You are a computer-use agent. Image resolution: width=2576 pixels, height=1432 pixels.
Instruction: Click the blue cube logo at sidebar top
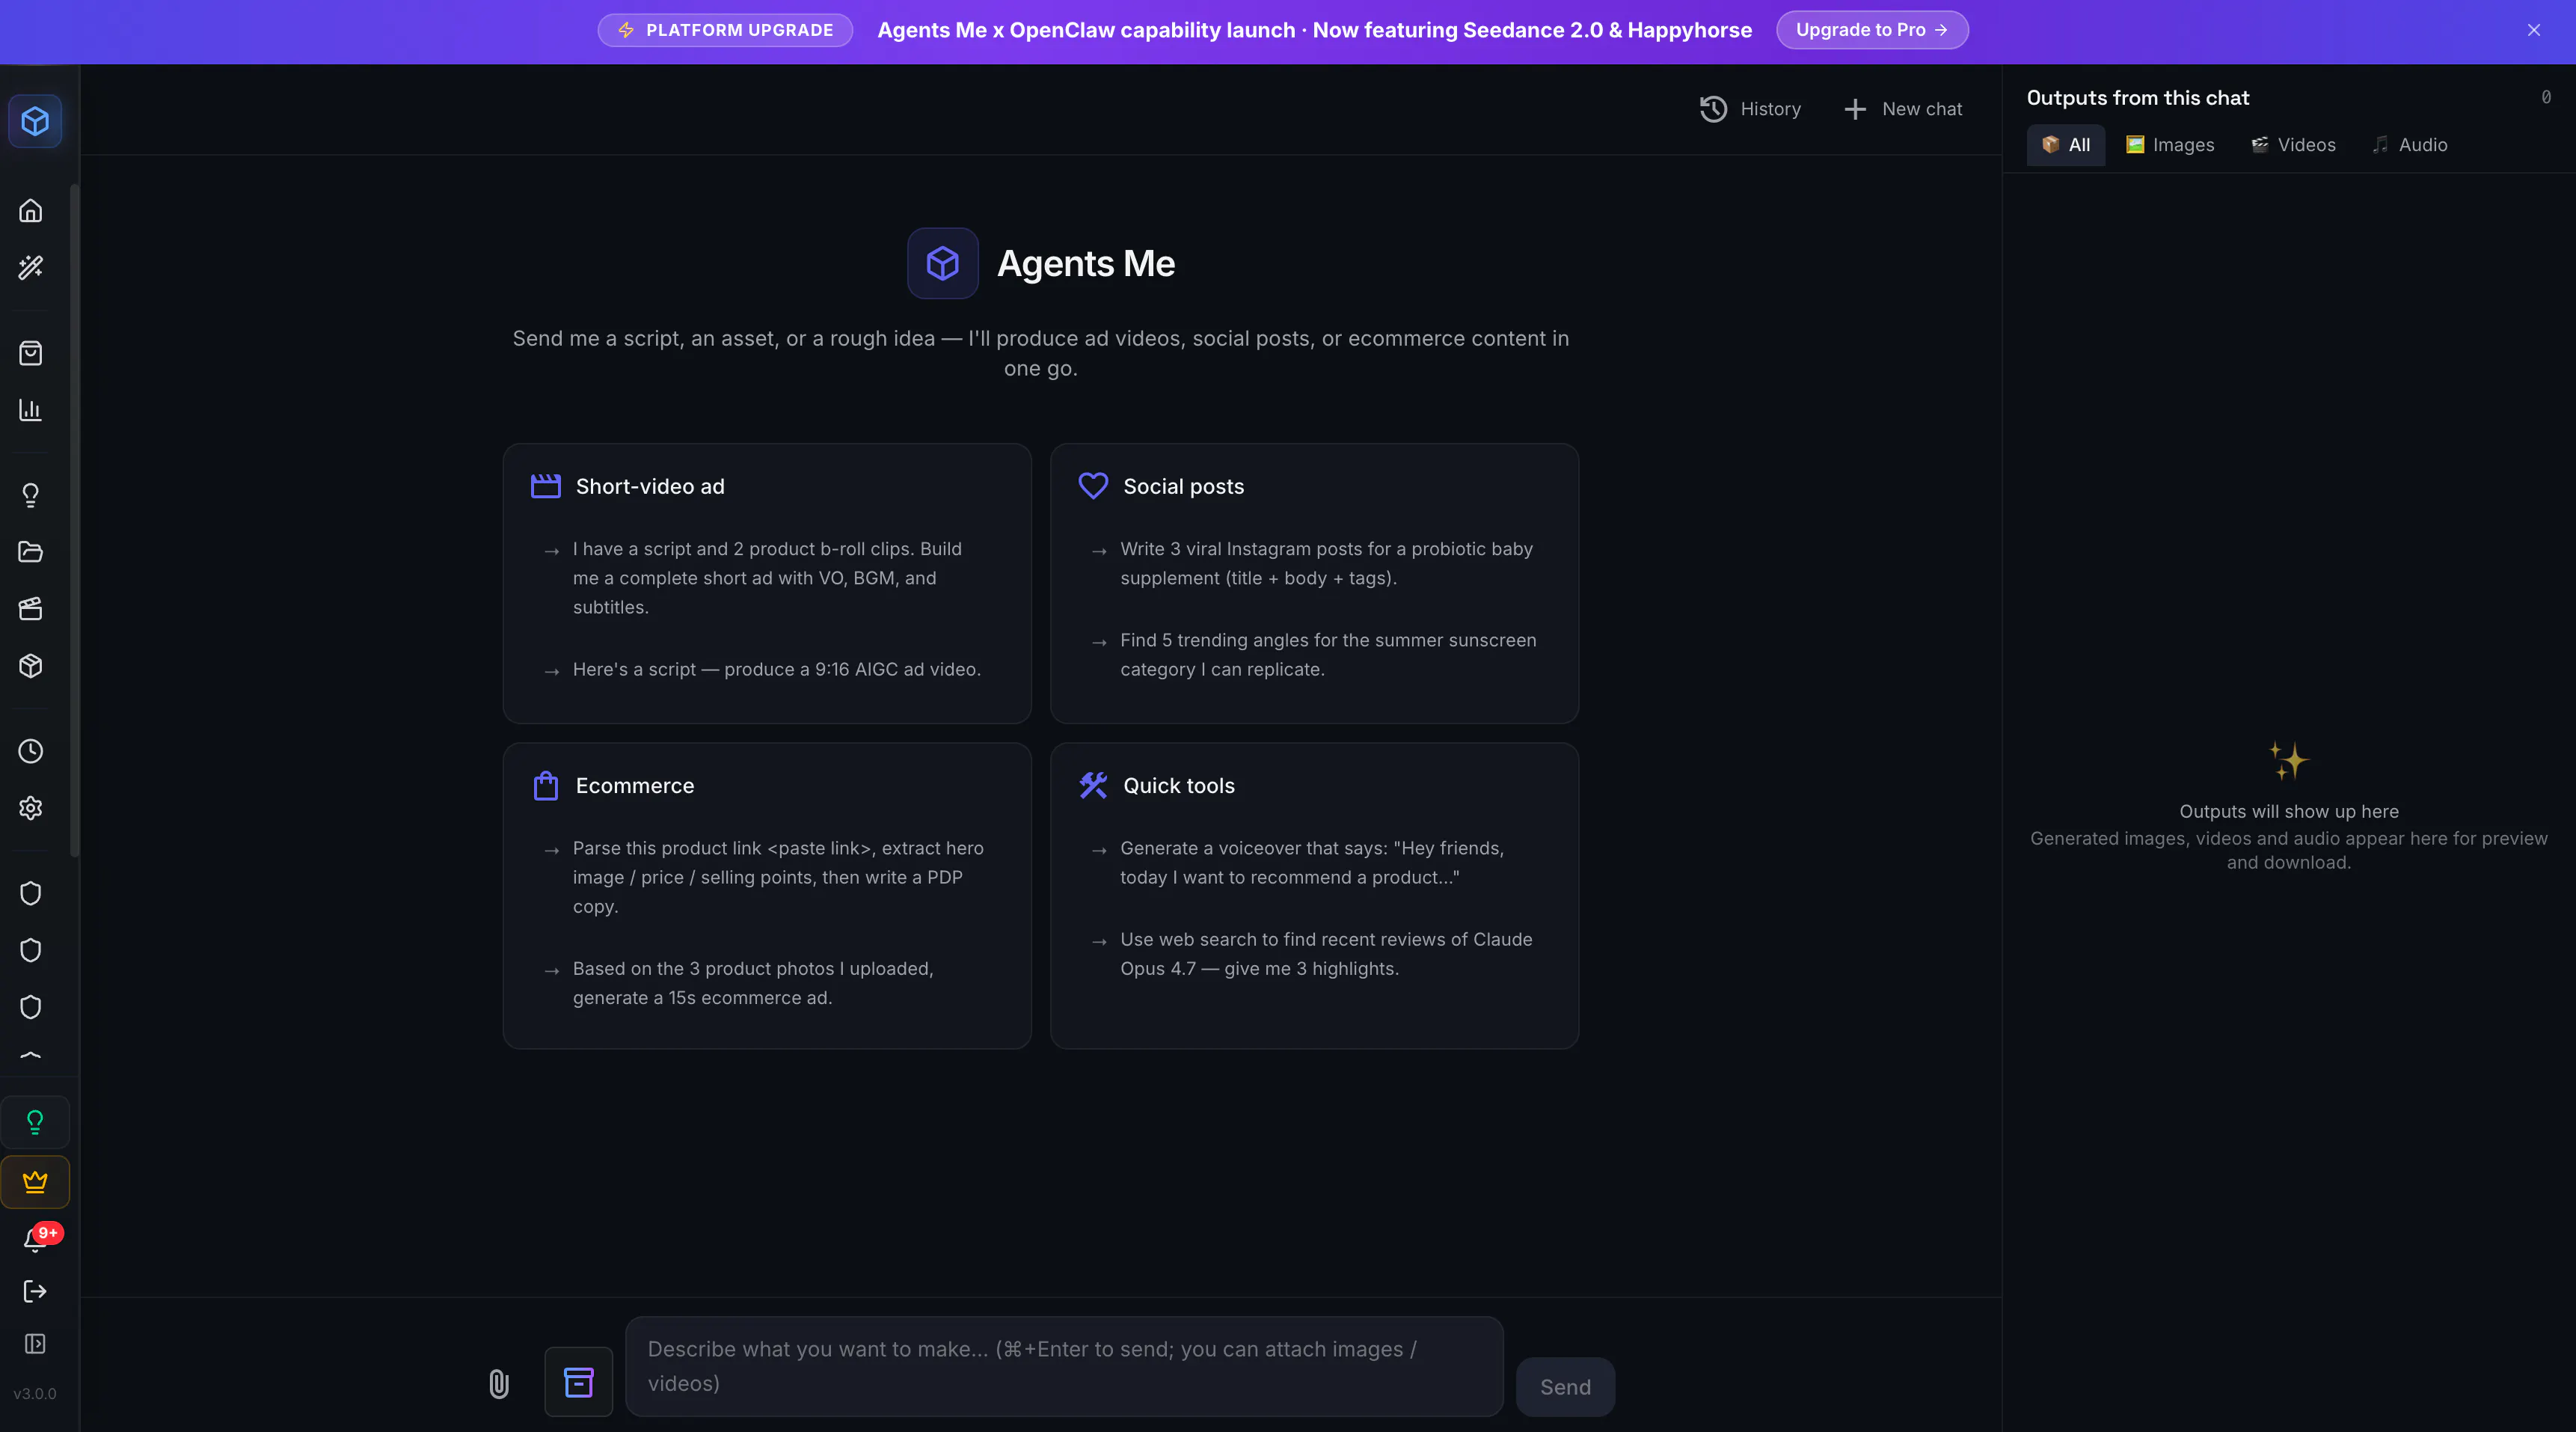(x=35, y=121)
